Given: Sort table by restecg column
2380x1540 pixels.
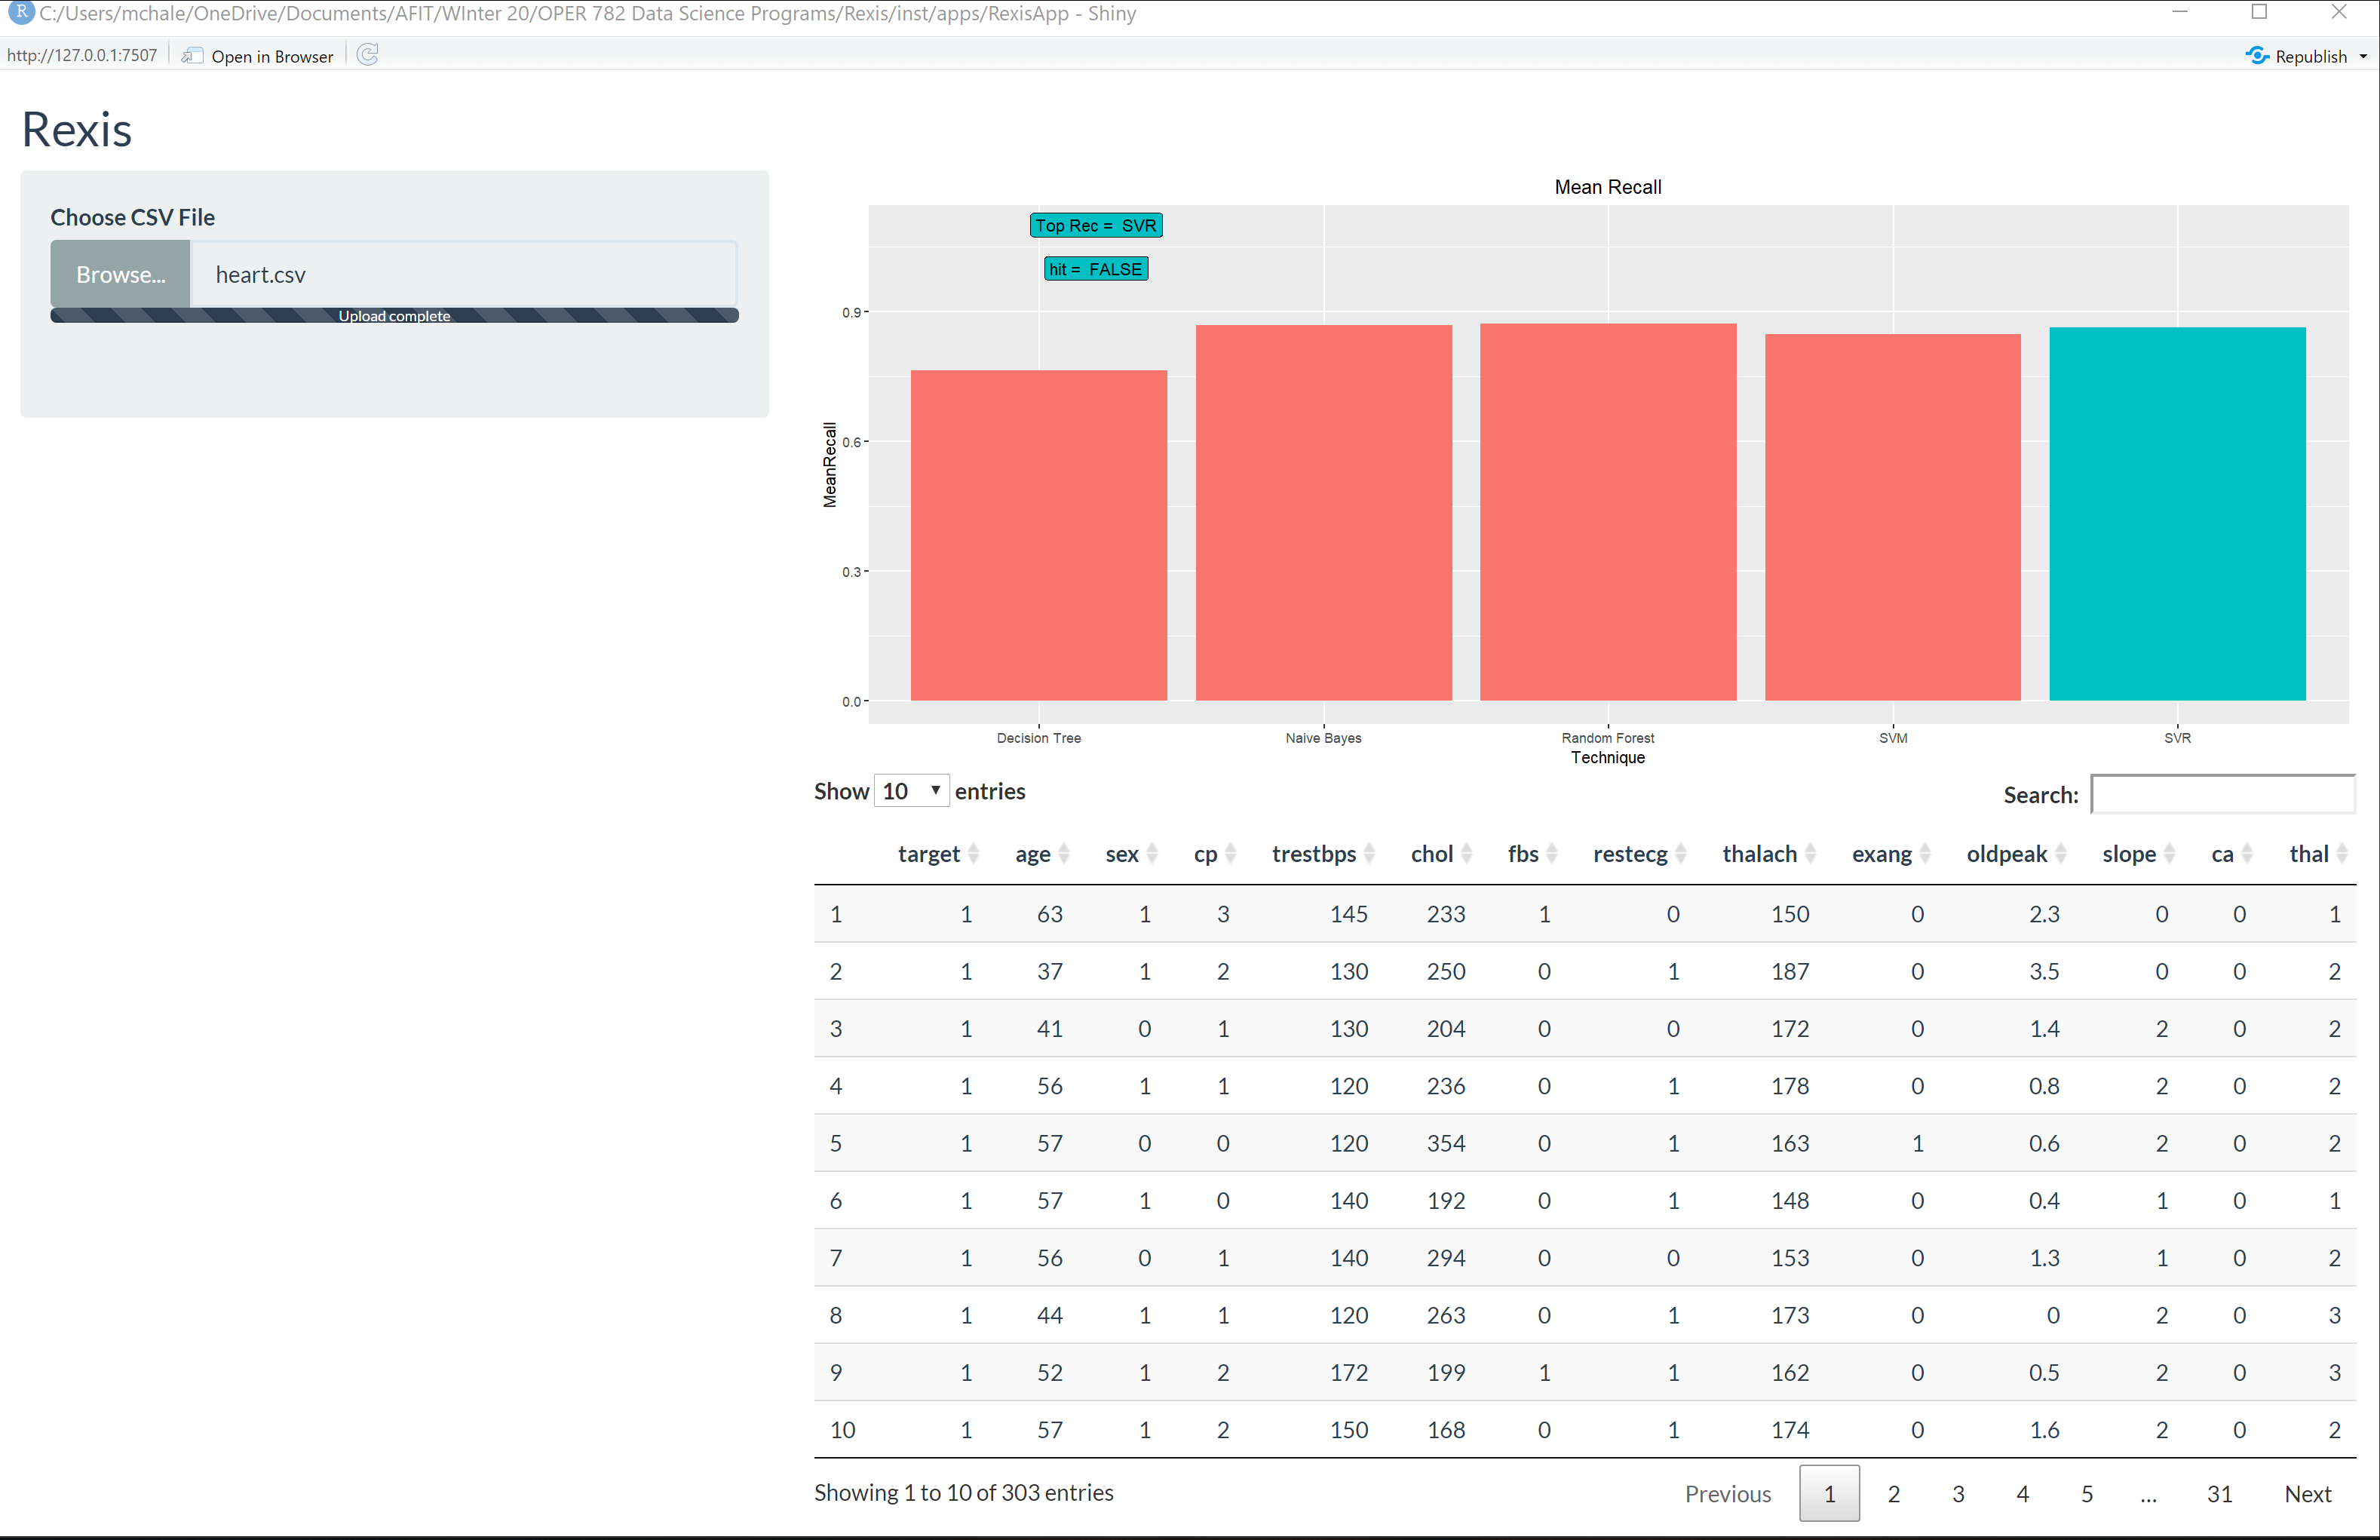Looking at the screenshot, I should click(x=1640, y=854).
